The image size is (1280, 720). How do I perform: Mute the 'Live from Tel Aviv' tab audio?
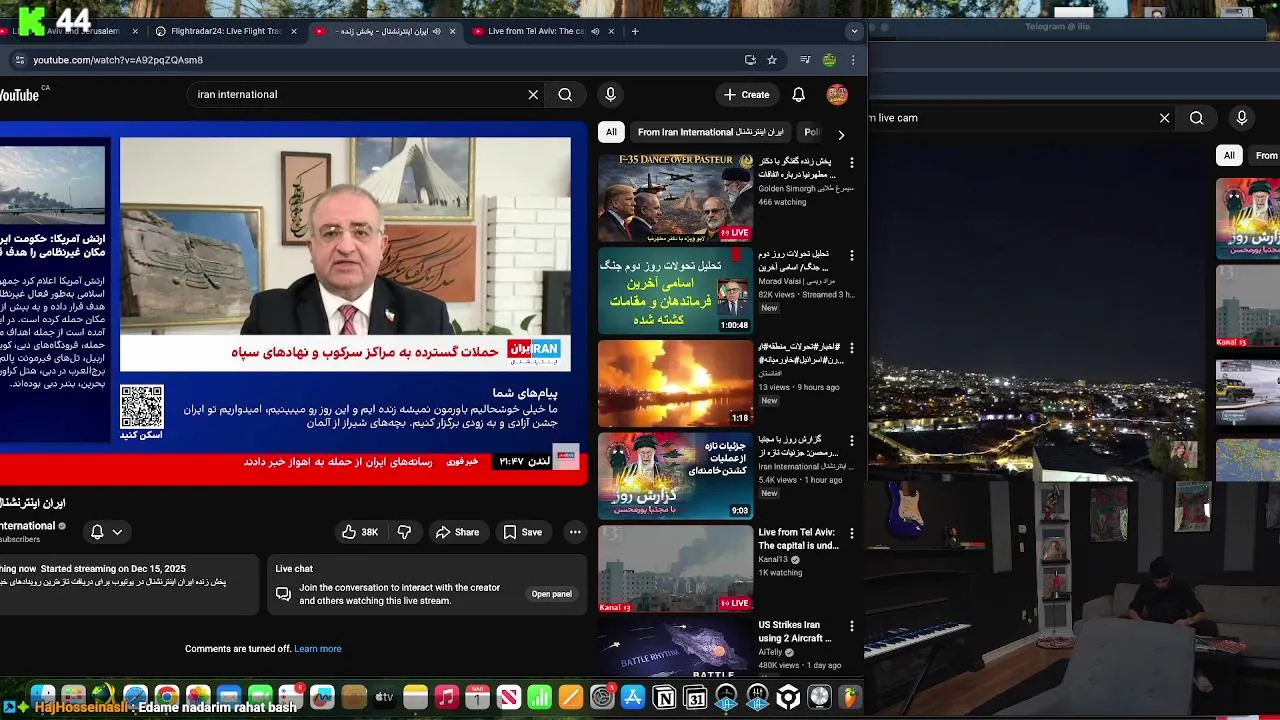coord(595,31)
